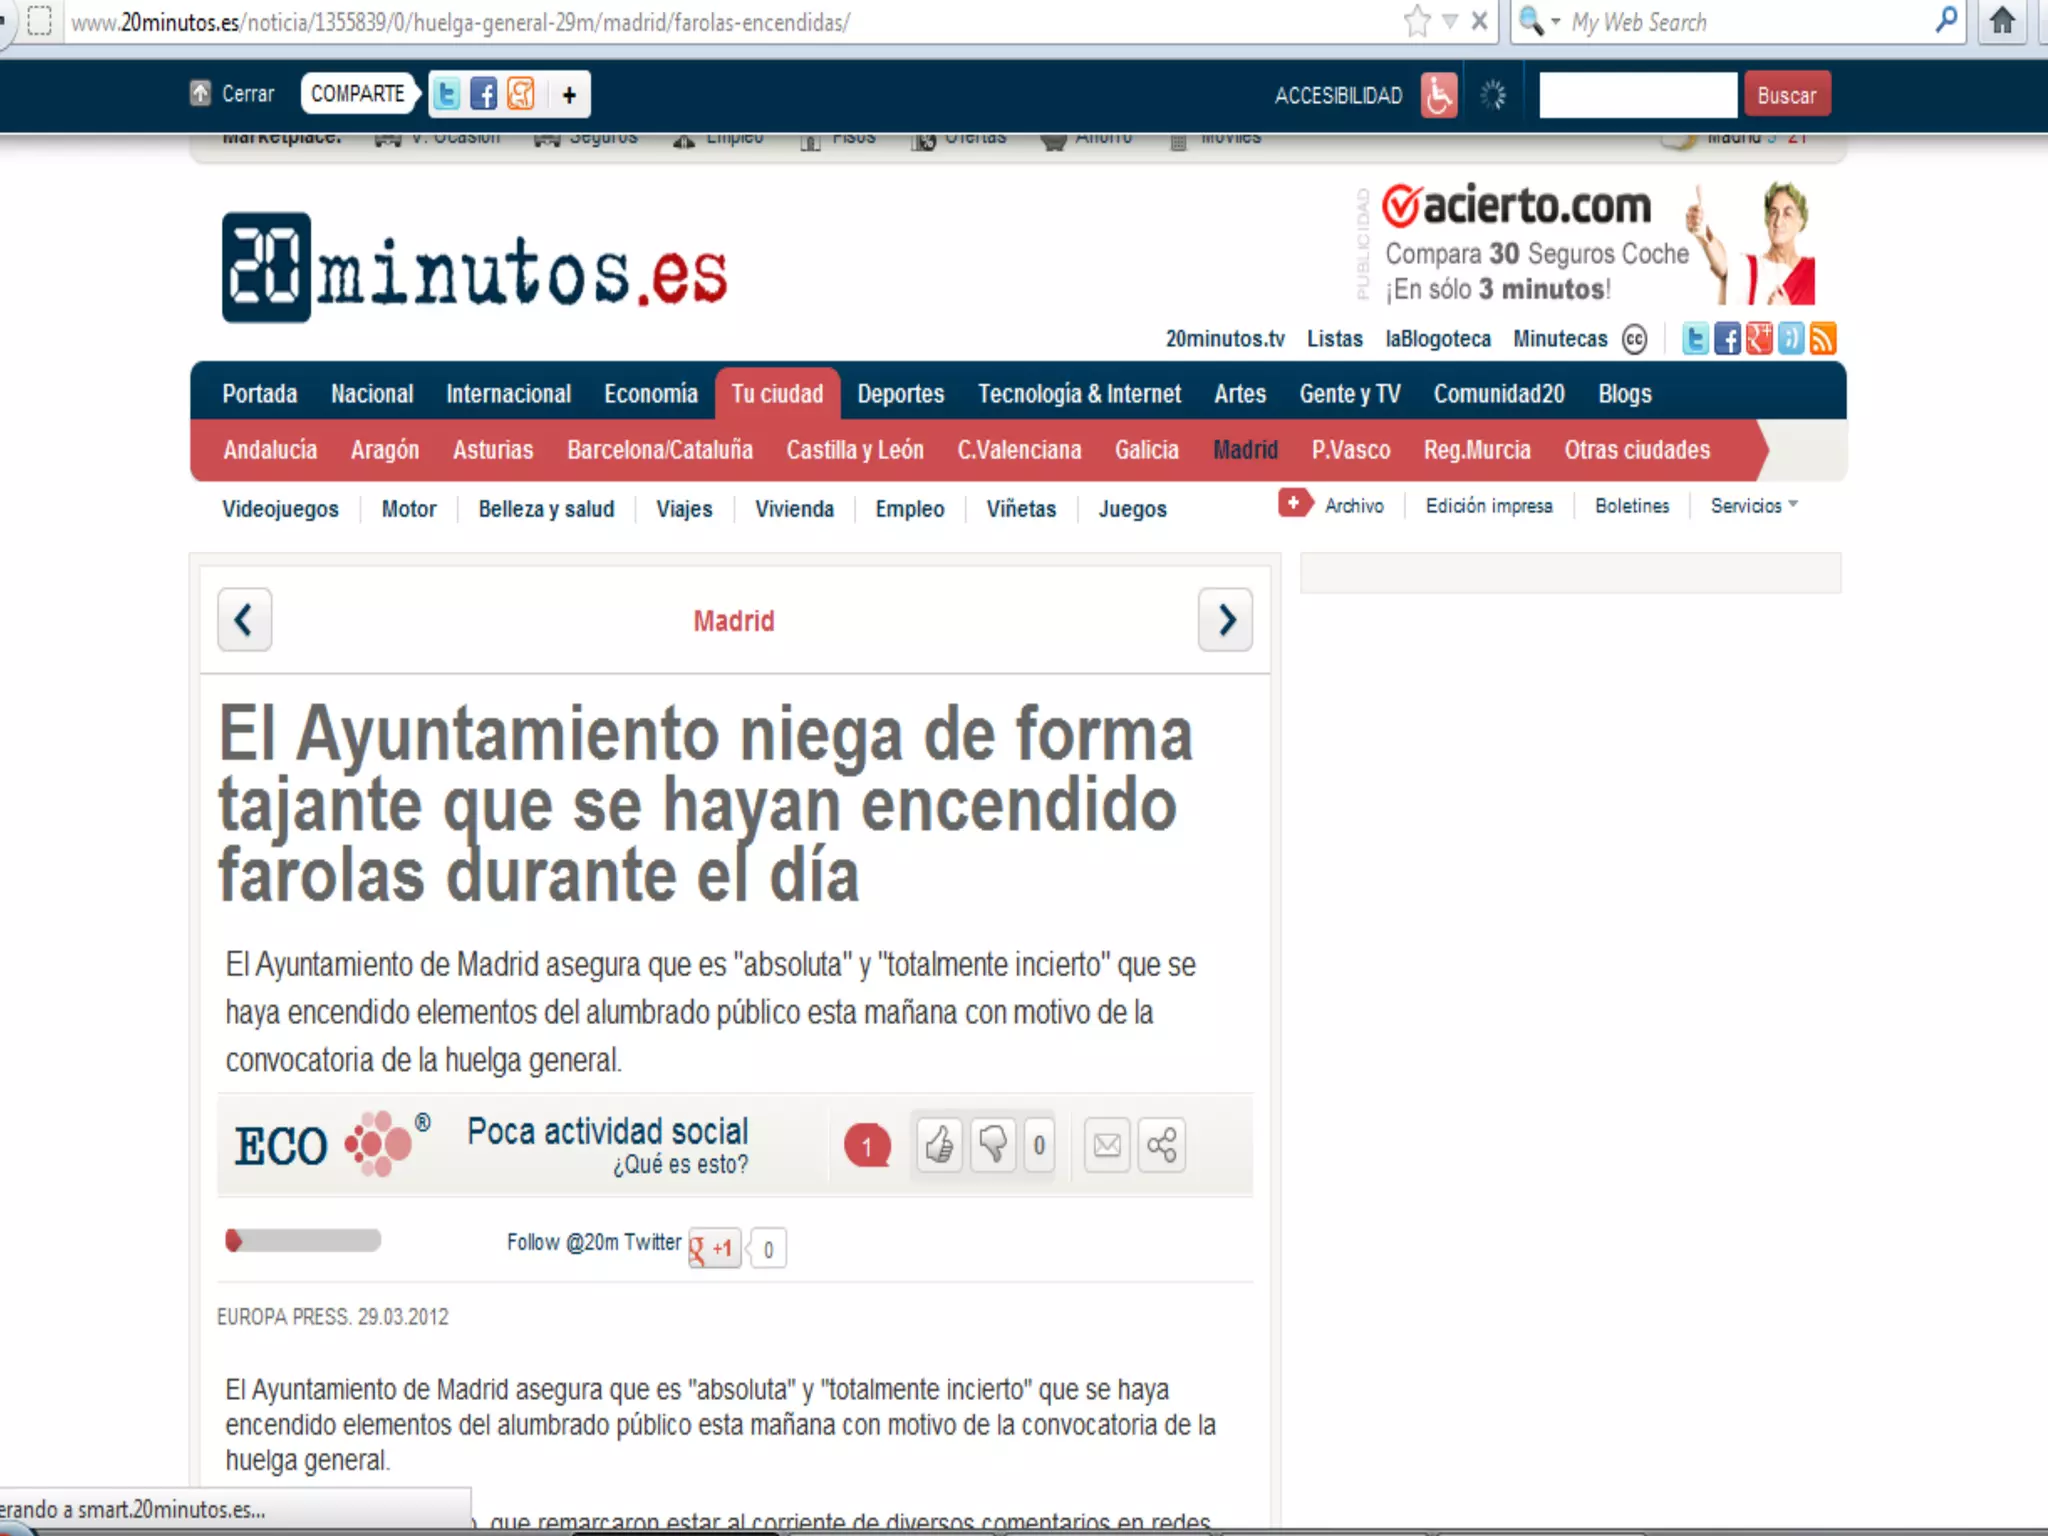Open the share network icon in ECO bar
The image size is (2048, 1536).
pyautogui.click(x=1161, y=1145)
